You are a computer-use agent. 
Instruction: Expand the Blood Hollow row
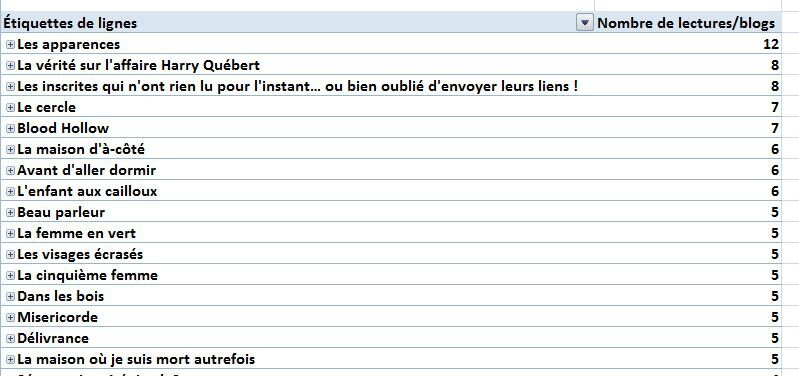[10, 128]
